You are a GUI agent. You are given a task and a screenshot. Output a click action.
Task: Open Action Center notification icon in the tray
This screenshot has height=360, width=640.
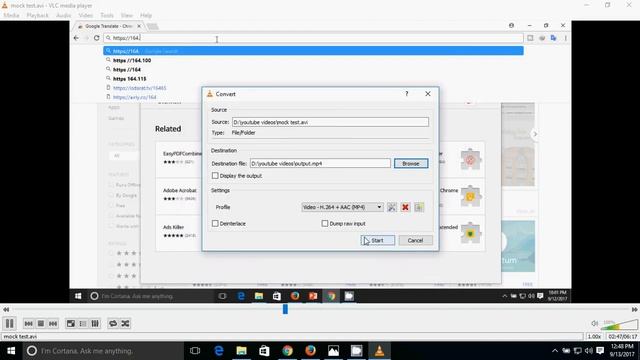(600, 351)
